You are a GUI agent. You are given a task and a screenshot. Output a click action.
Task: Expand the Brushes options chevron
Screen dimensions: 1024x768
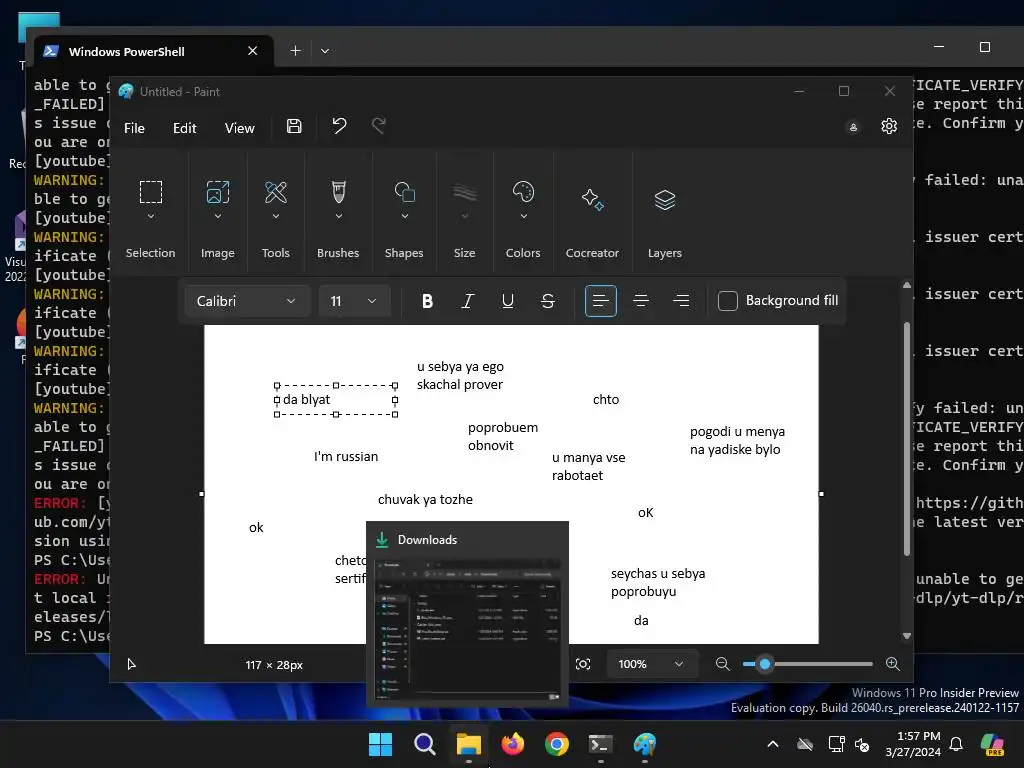click(338, 216)
